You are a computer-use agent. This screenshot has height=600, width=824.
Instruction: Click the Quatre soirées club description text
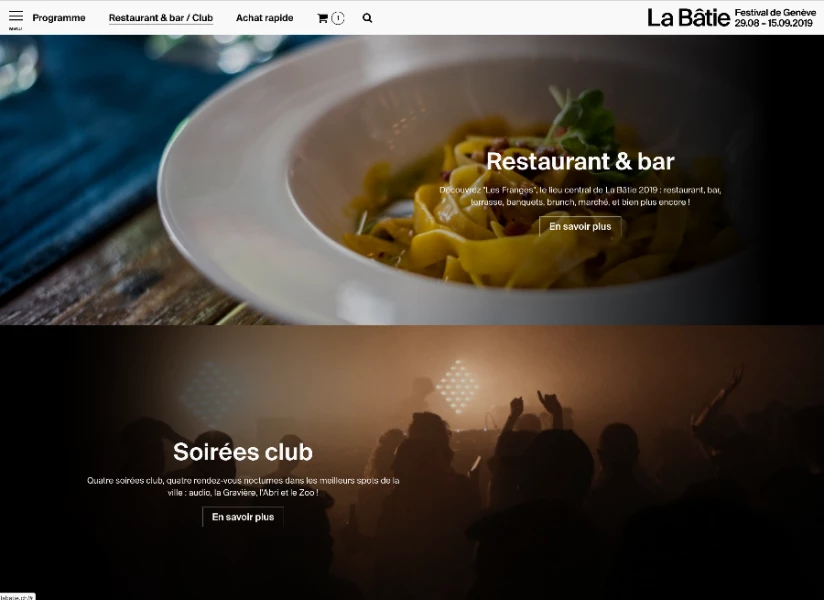[x=243, y=487]
